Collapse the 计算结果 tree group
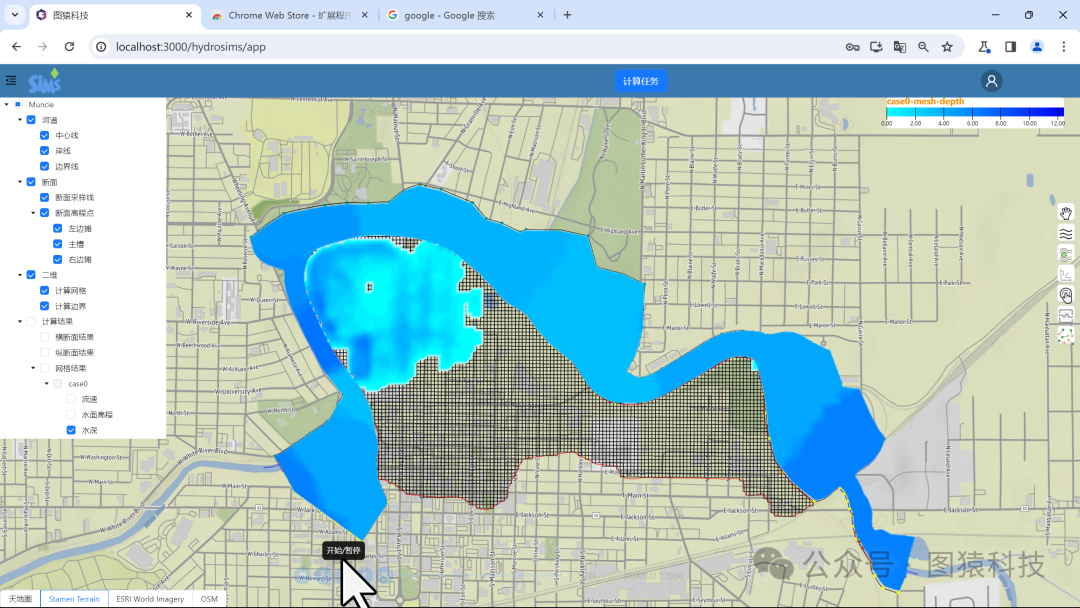The image size is (1080, 608). [x=20, y=322]
